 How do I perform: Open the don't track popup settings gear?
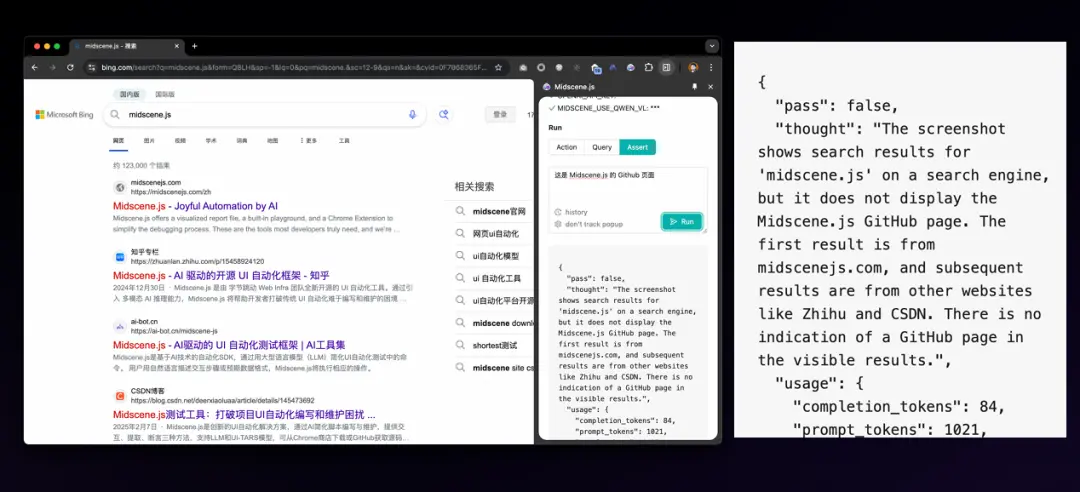point(558,224)
